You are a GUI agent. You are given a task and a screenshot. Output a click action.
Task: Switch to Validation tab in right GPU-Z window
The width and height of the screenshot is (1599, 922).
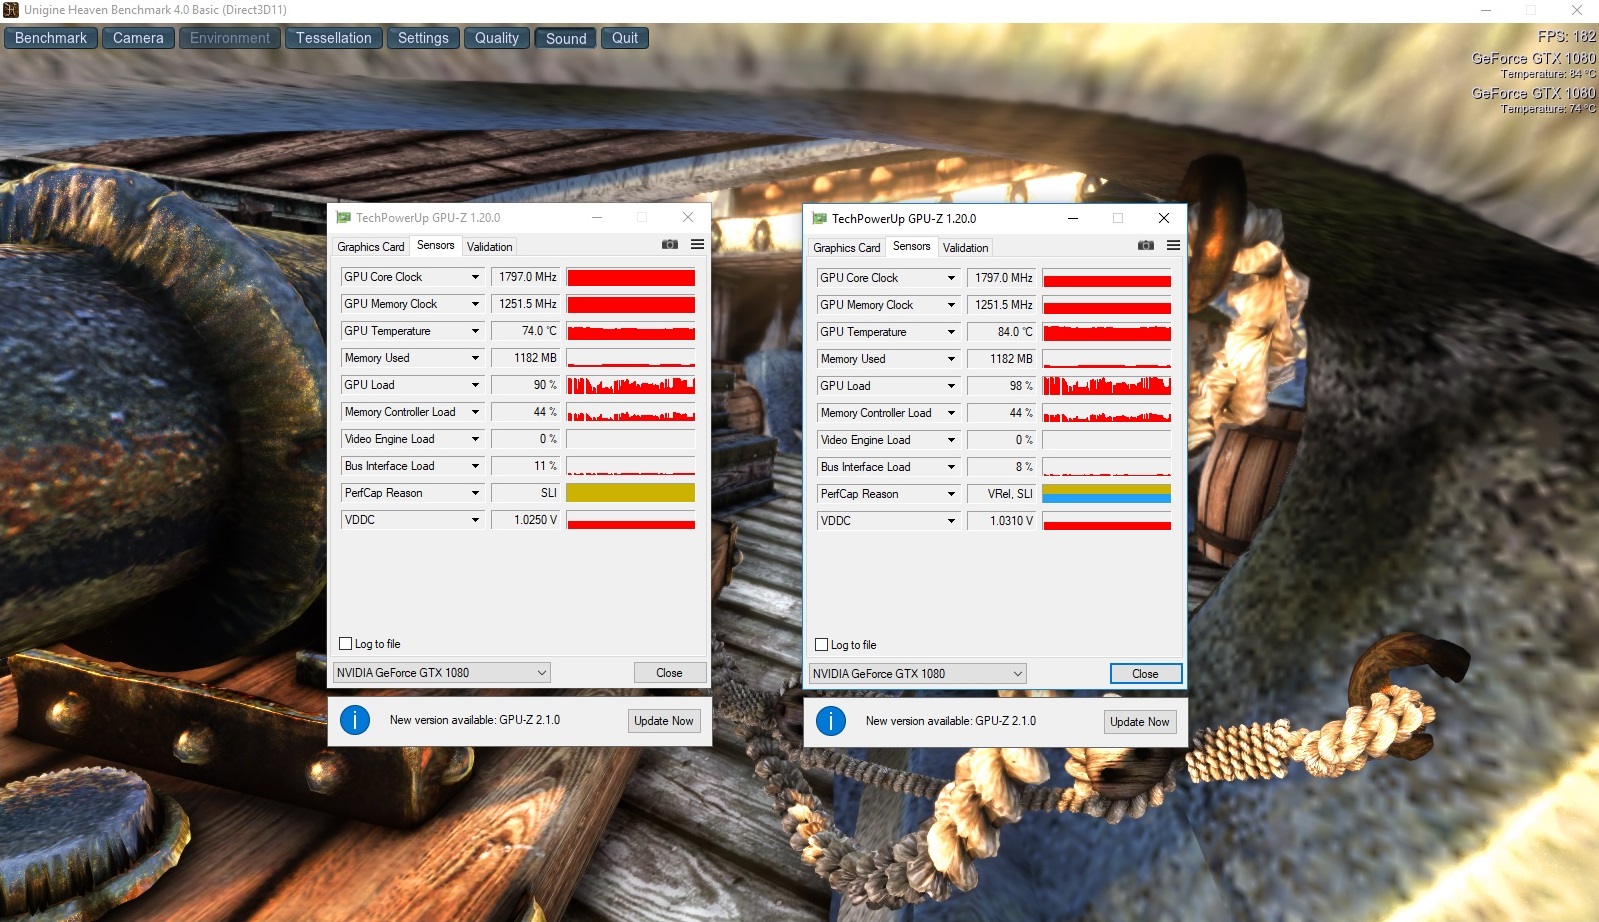966,248
